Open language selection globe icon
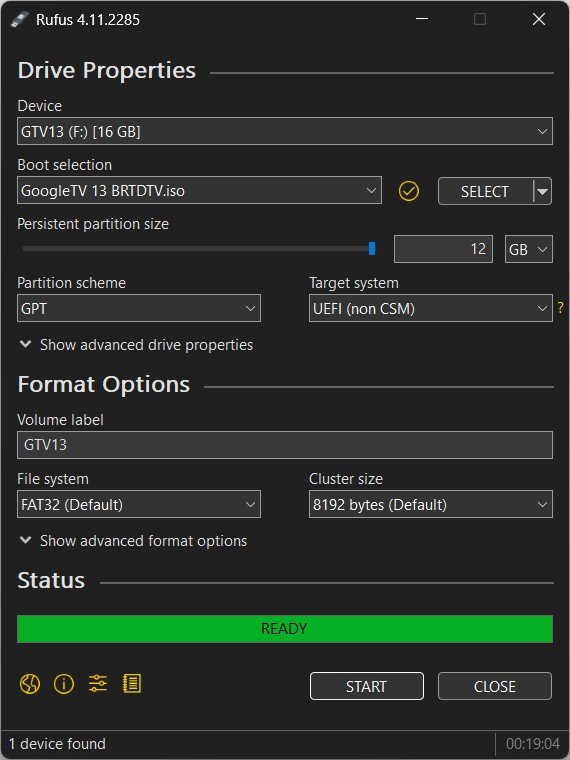This screenshot has height=760, width=570. [x=30, y=684]
